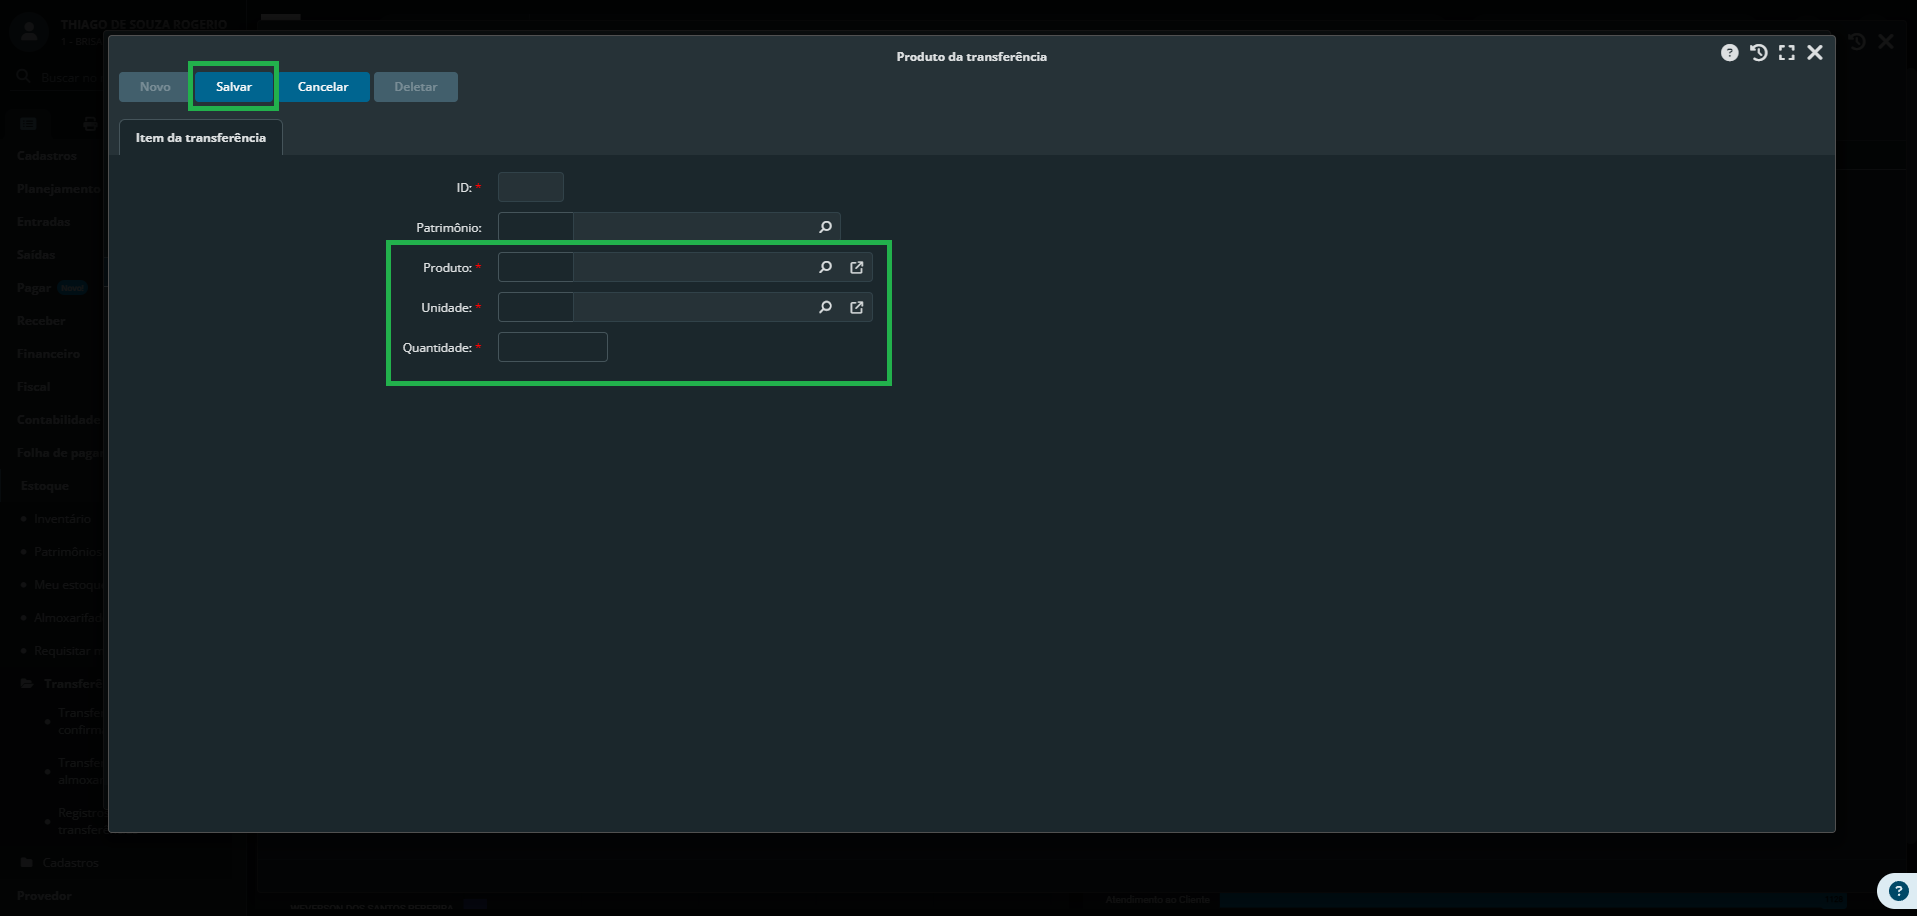Click the search icon in Produto field
This screenshot has height=916, width=1917.
tap(825, 267)
